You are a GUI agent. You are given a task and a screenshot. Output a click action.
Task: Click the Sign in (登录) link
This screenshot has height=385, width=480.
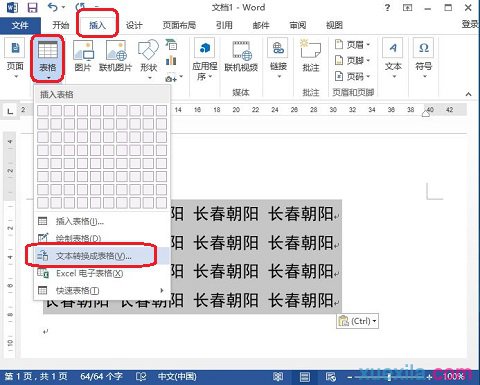tap(470, 24)
